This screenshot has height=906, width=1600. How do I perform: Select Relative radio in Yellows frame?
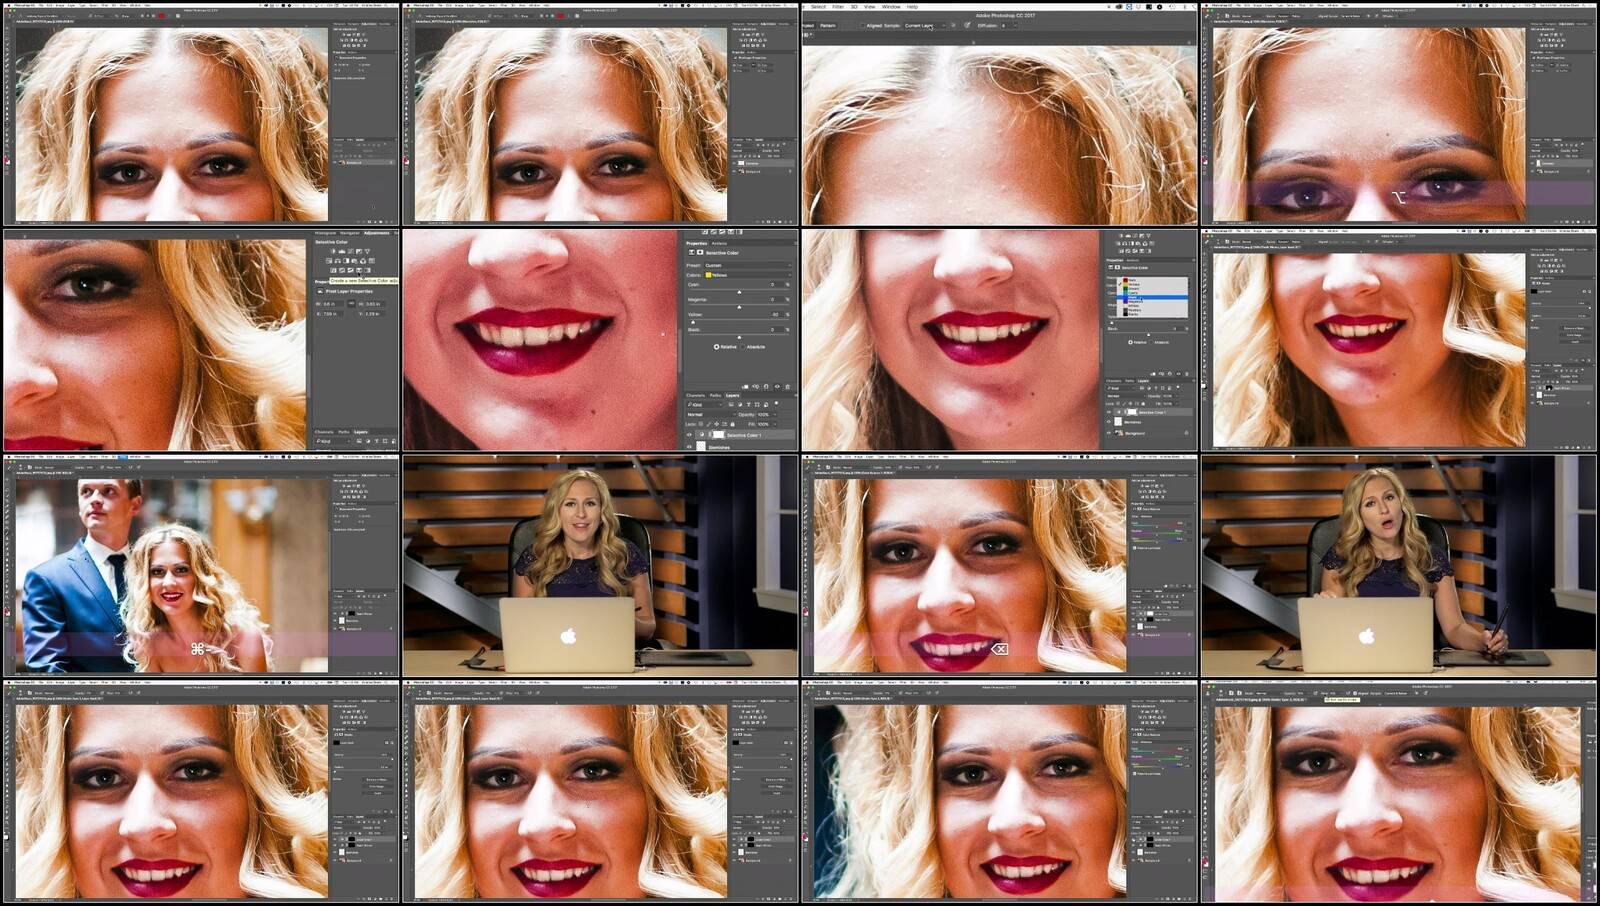pyautogui.click(x=716, y=347)
